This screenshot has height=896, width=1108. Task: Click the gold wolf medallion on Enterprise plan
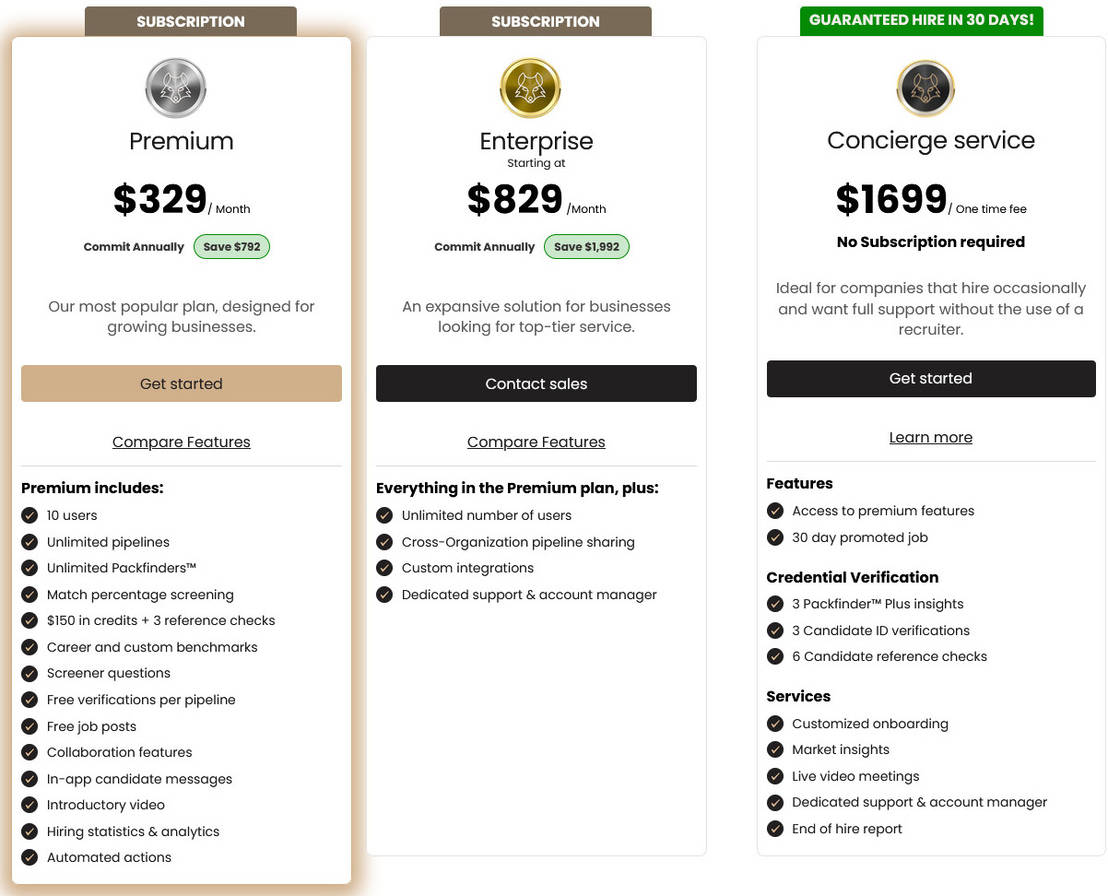click(530, 88)
